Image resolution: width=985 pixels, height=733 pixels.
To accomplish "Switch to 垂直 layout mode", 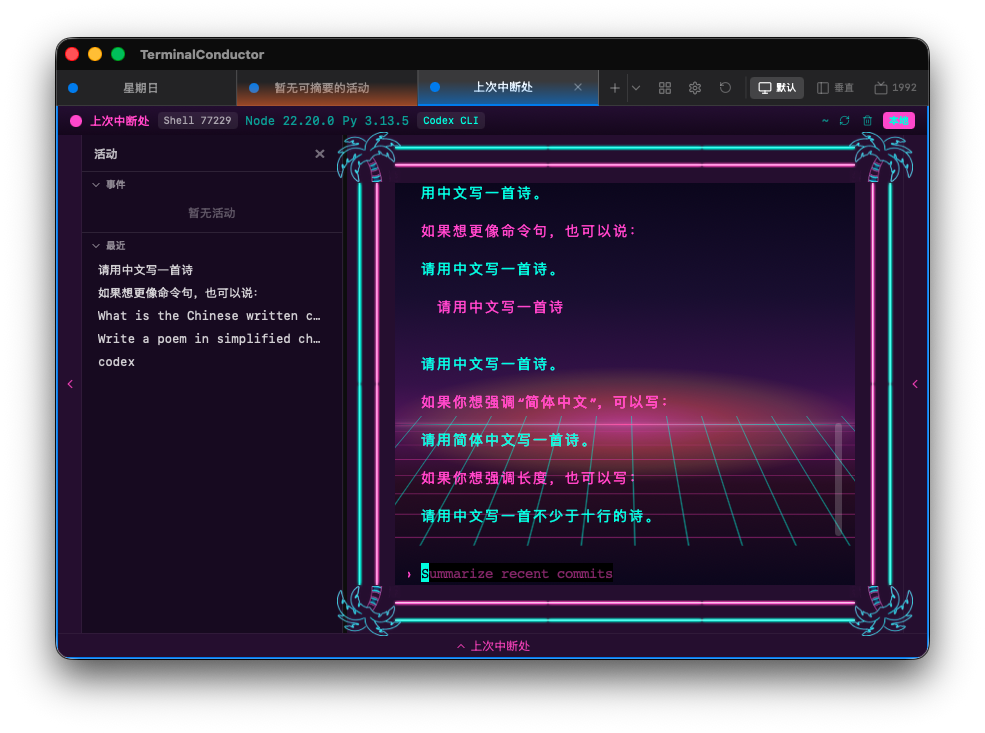I will (835, 88).
